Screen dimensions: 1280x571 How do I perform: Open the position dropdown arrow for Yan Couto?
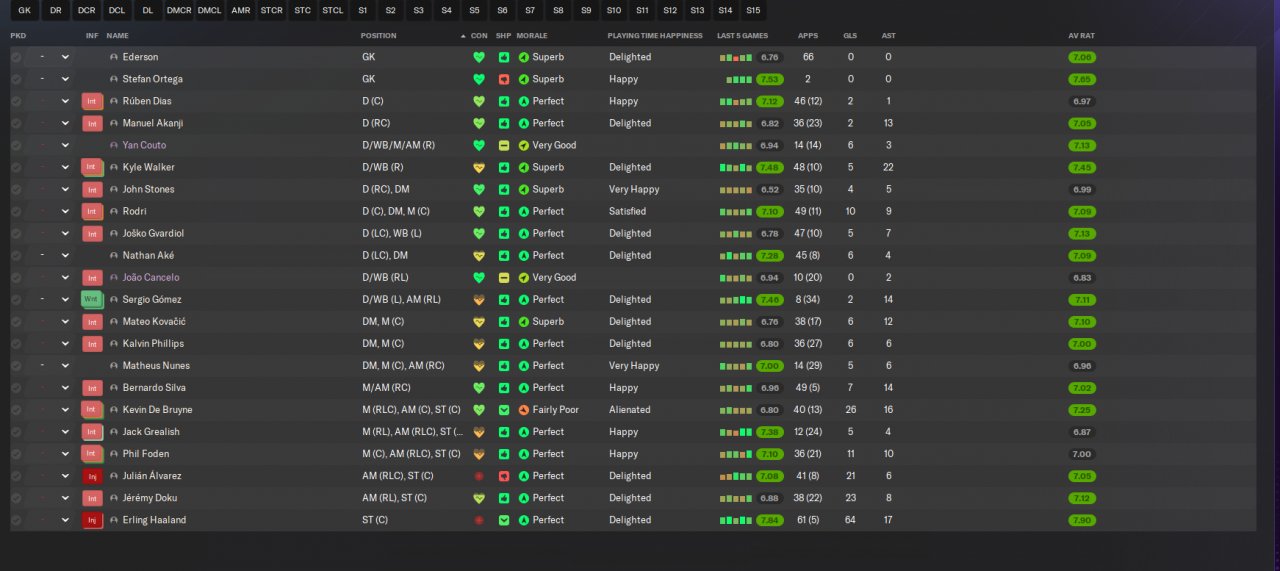click(x=65, y=145)
